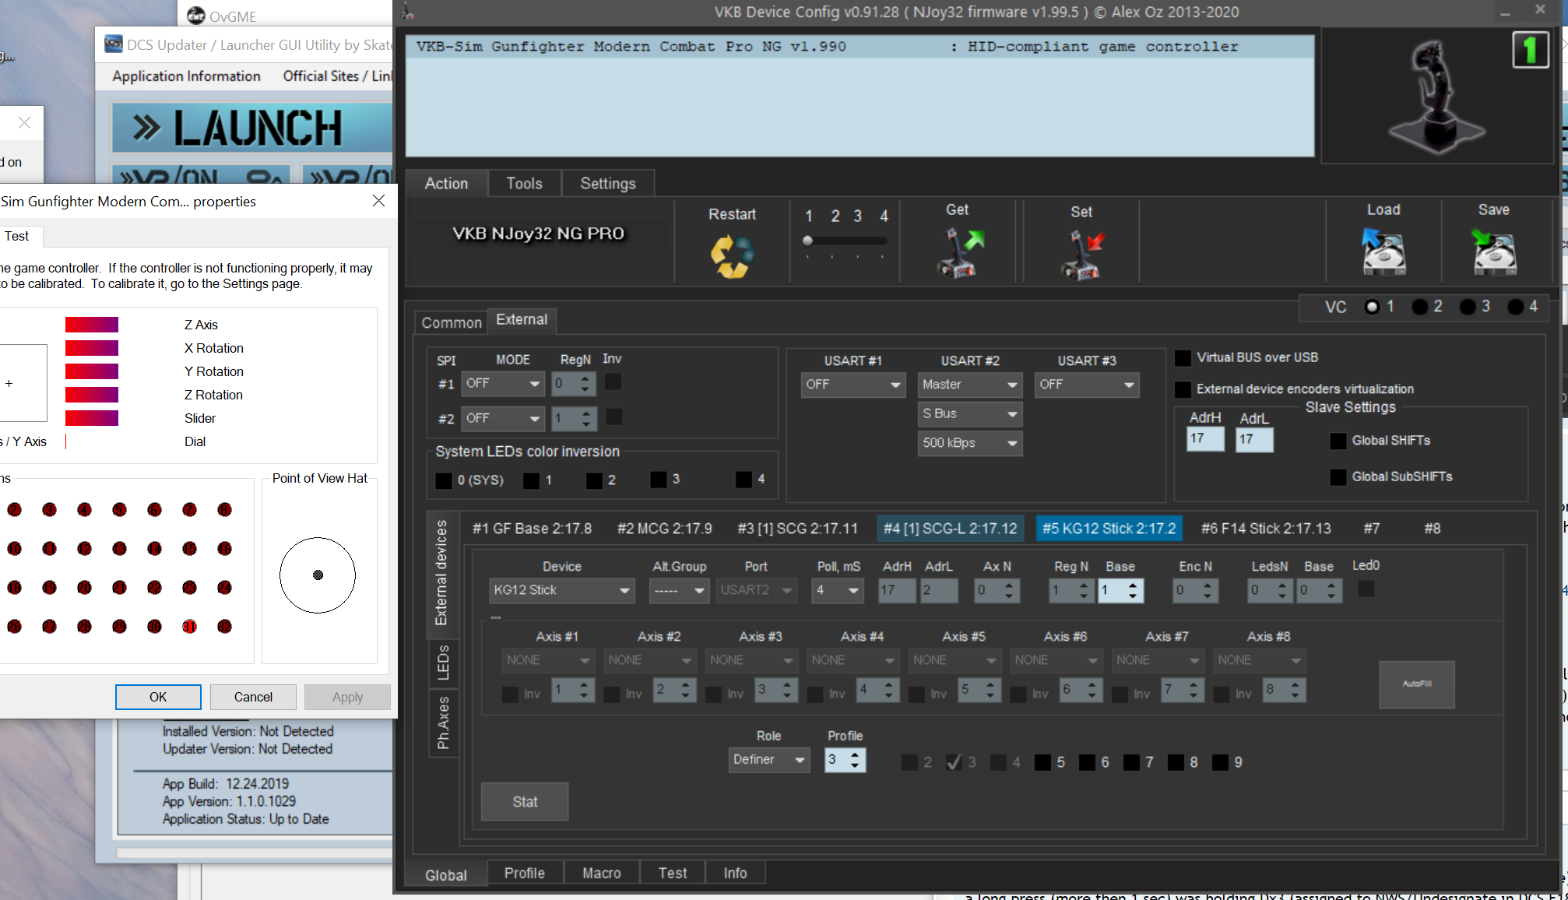Select VC radio option 4
This screenshot has width=1568, height=900.
click(x=1516, y=307)
